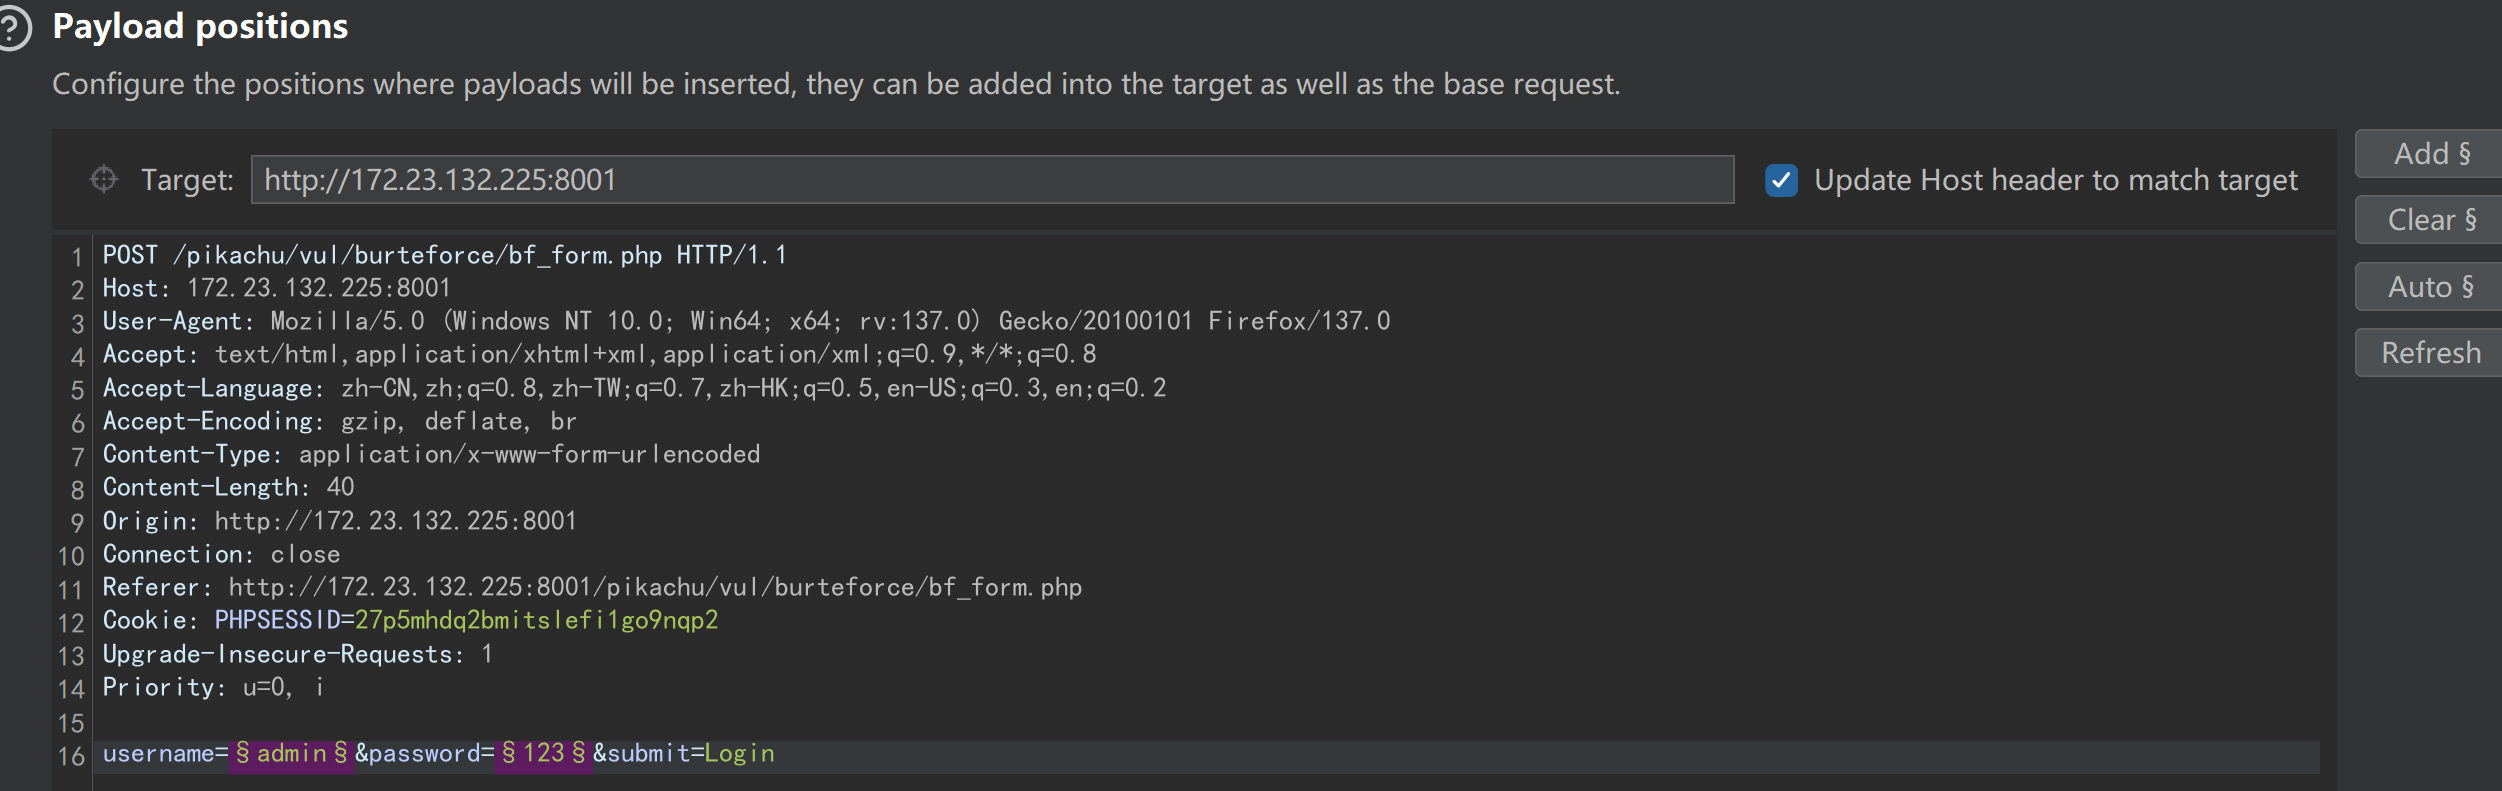
Task: Focus the Target URL input field
Action: (x=992, y=180)
